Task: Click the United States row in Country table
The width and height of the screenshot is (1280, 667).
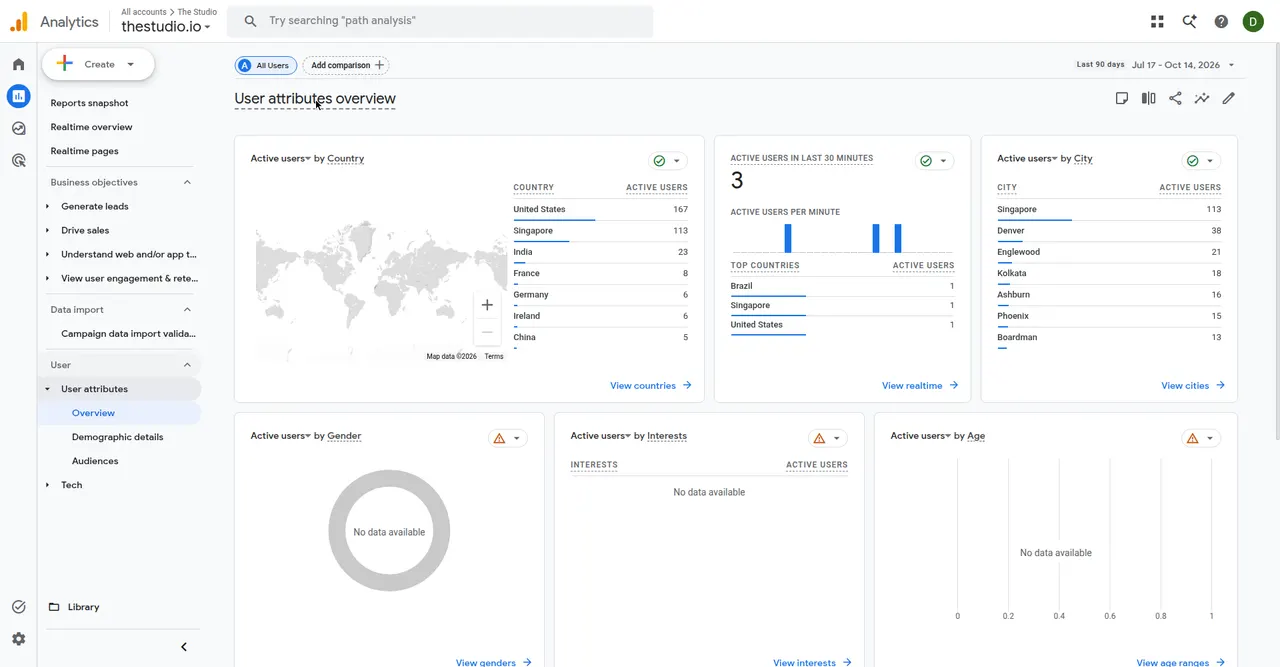Action: (600, 210)
